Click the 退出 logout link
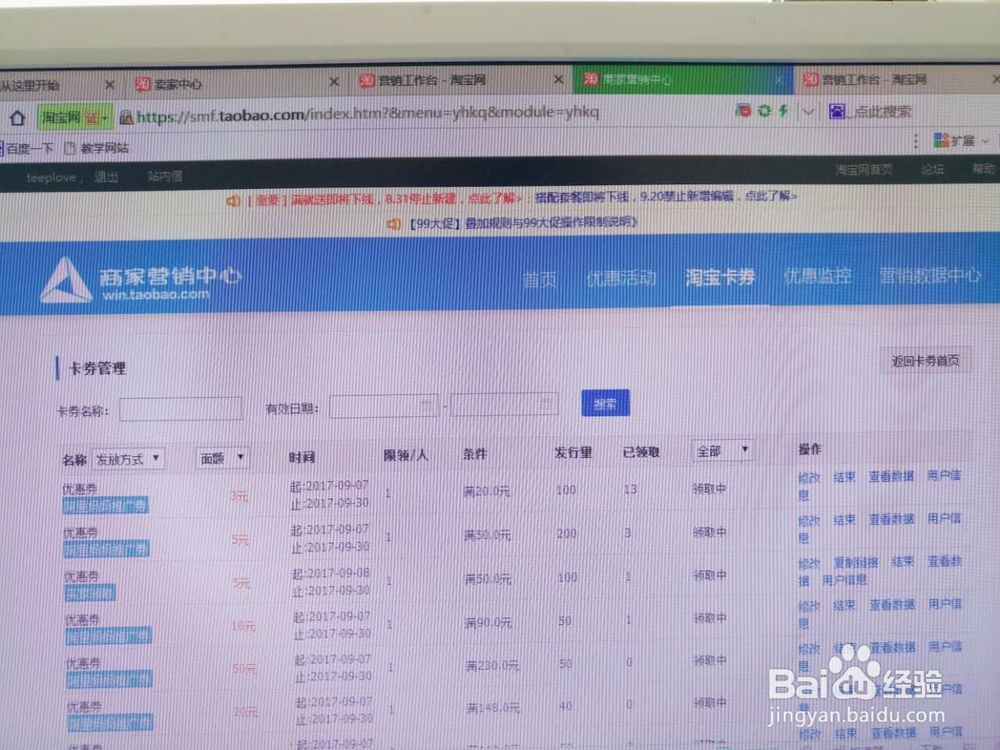This screenshot has width=1000, height=750. point(106,177)
